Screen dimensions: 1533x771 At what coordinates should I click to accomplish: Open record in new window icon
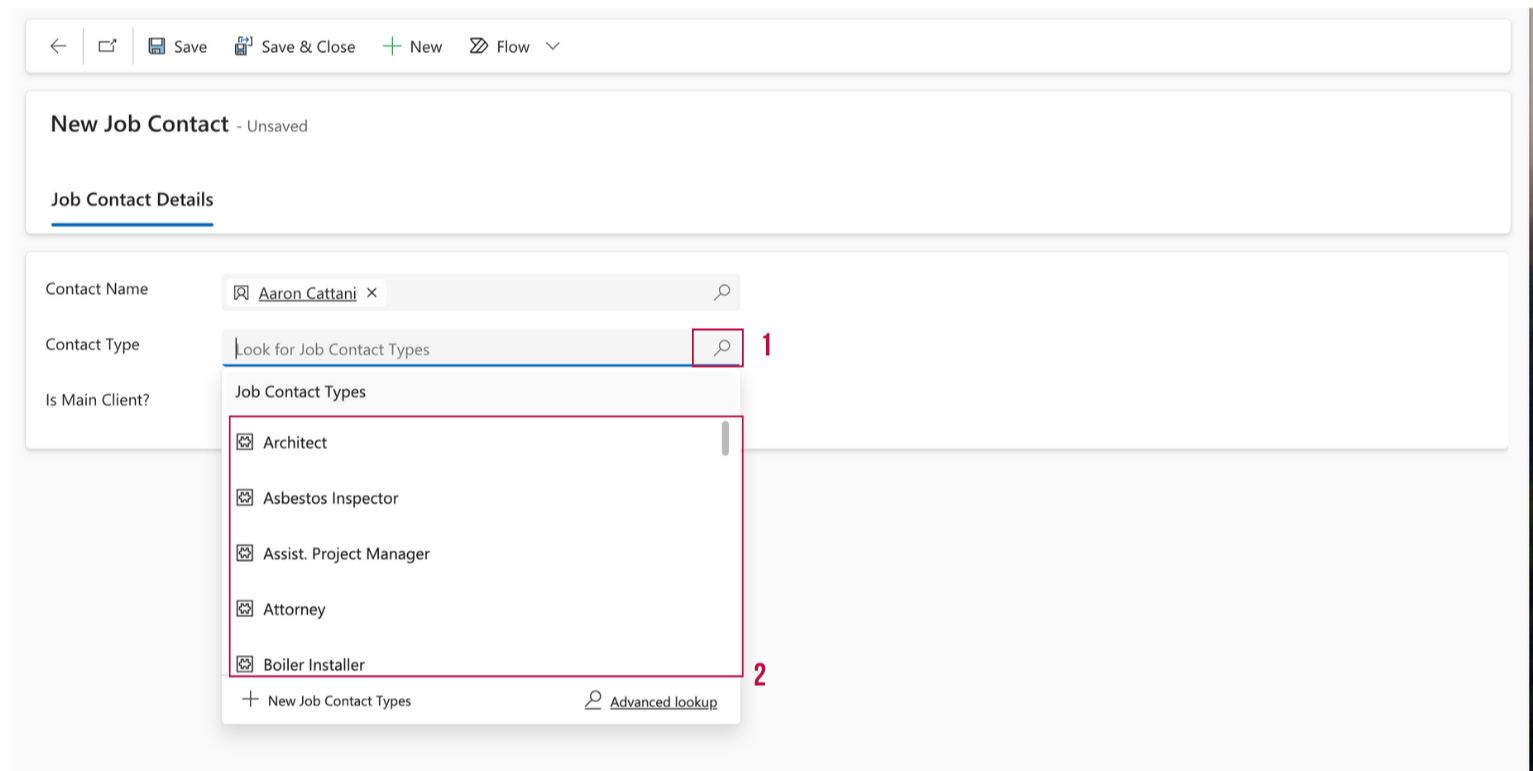pyautogui.click(x=107, y=46)
